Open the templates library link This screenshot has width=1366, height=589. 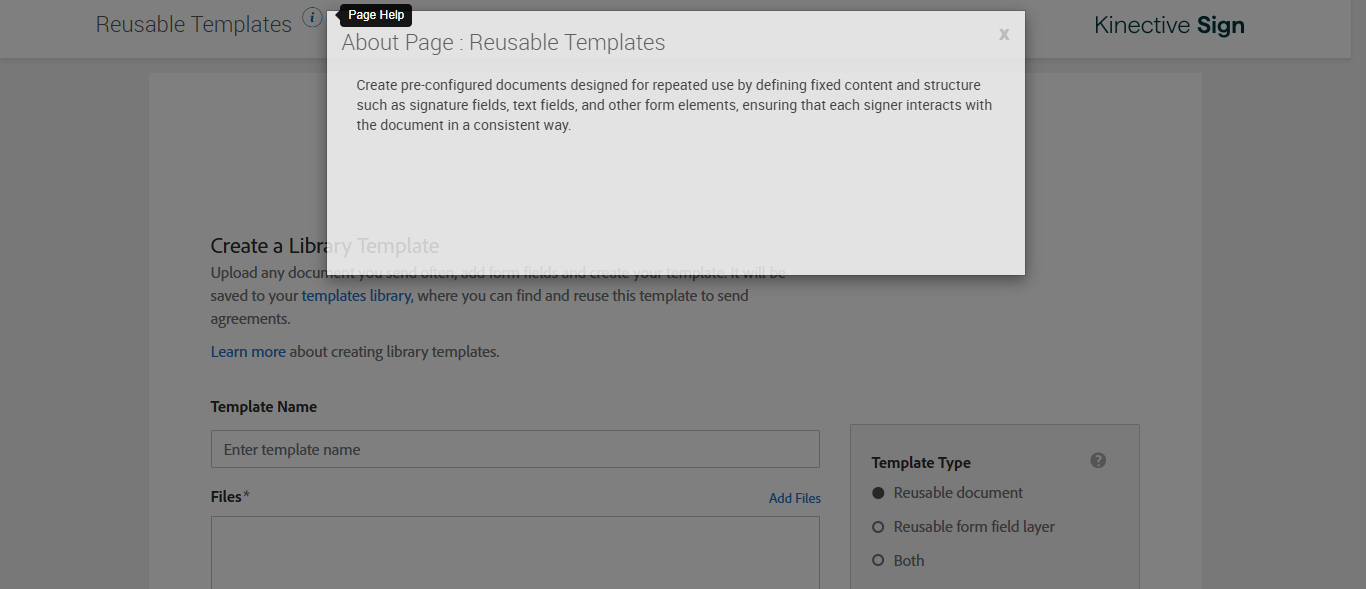pos(356,296)
